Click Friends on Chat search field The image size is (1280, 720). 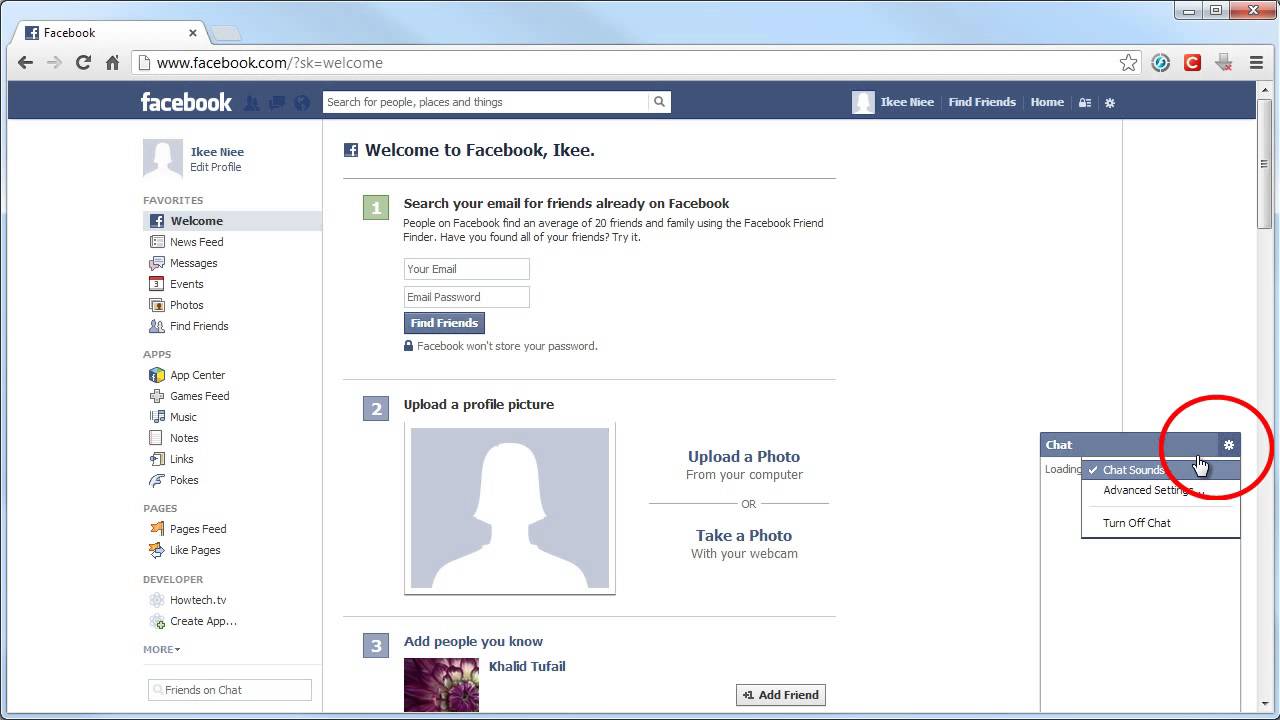click(230, 690)
